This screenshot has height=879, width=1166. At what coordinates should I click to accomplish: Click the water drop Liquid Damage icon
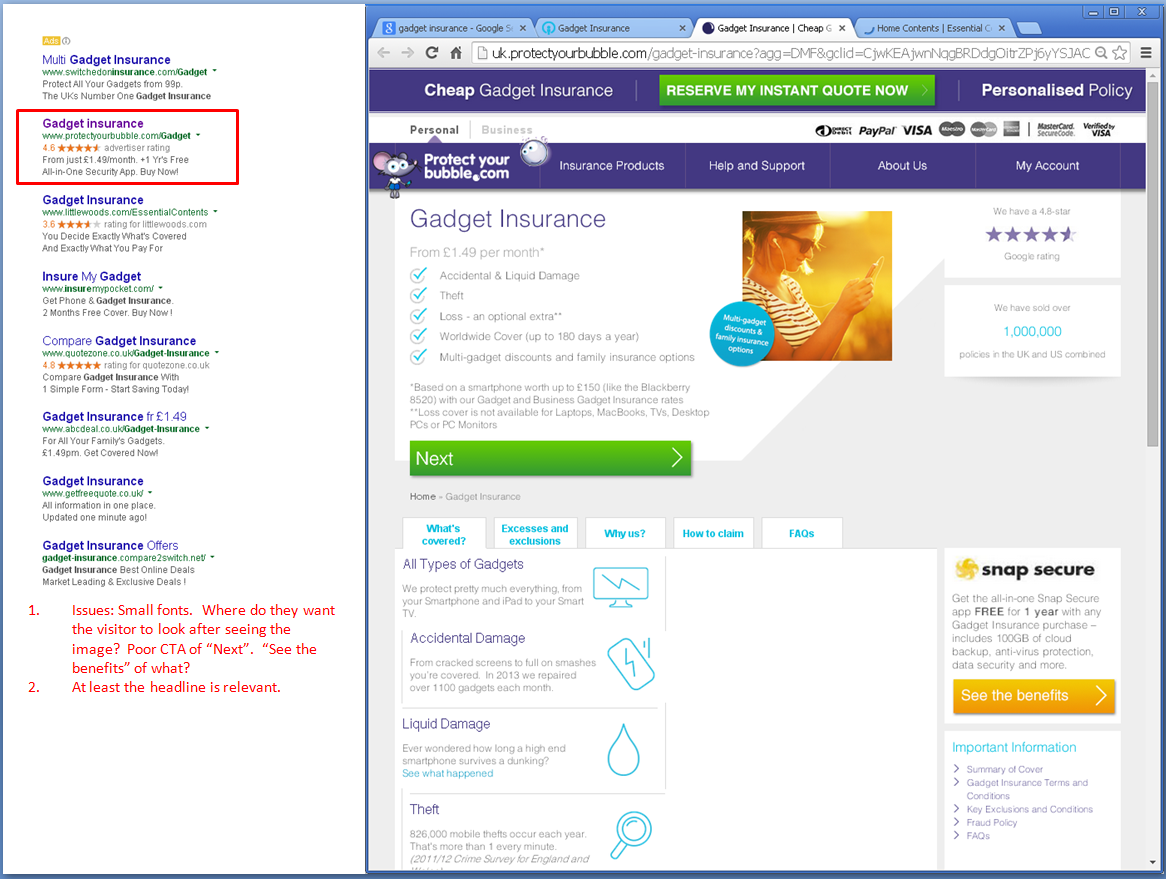coord(623,750)
